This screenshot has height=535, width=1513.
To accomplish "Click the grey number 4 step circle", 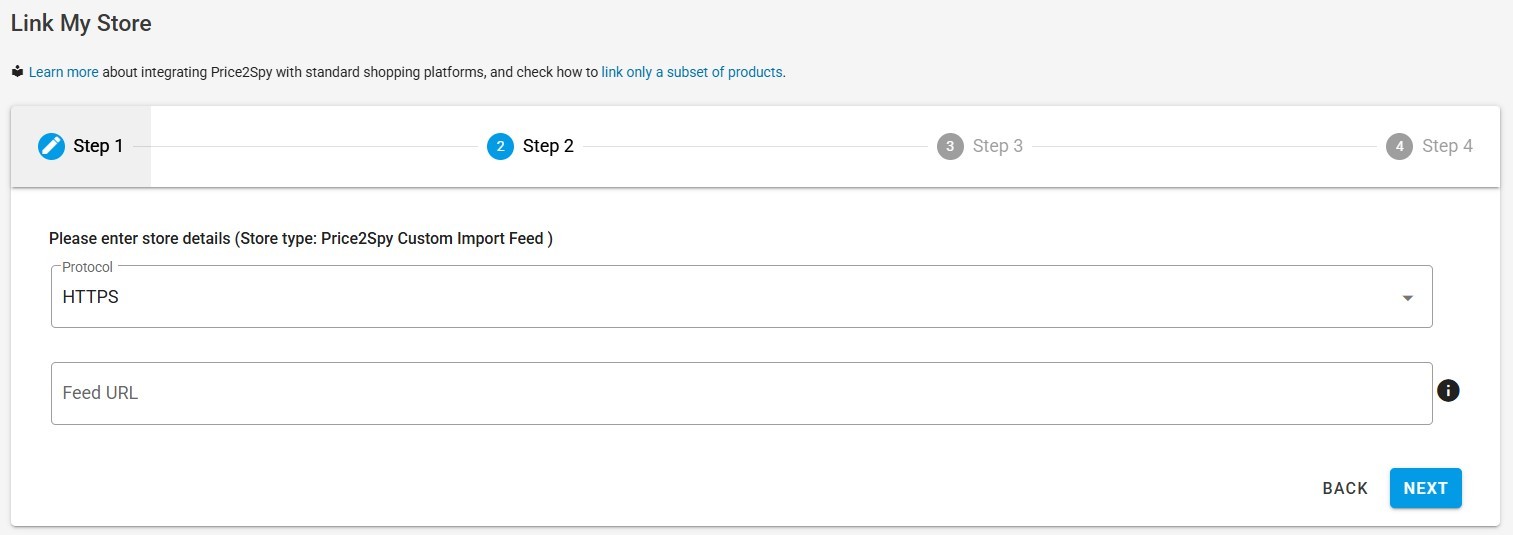I will 1399,146.
